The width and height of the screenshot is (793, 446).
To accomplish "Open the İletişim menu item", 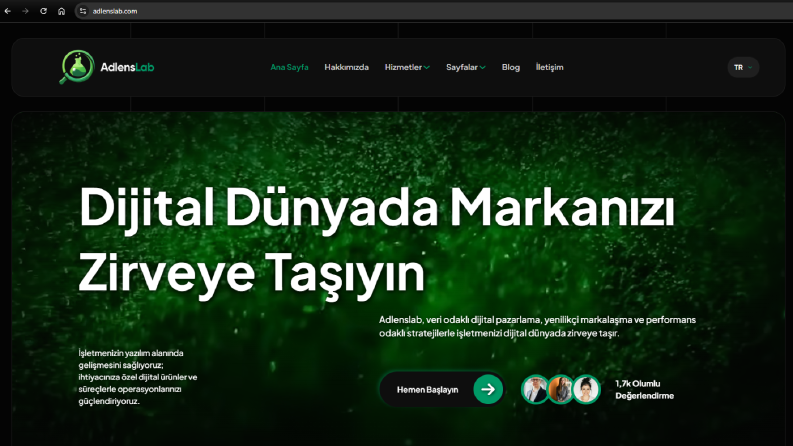I will pyautogui.click(x=549, y=67).
